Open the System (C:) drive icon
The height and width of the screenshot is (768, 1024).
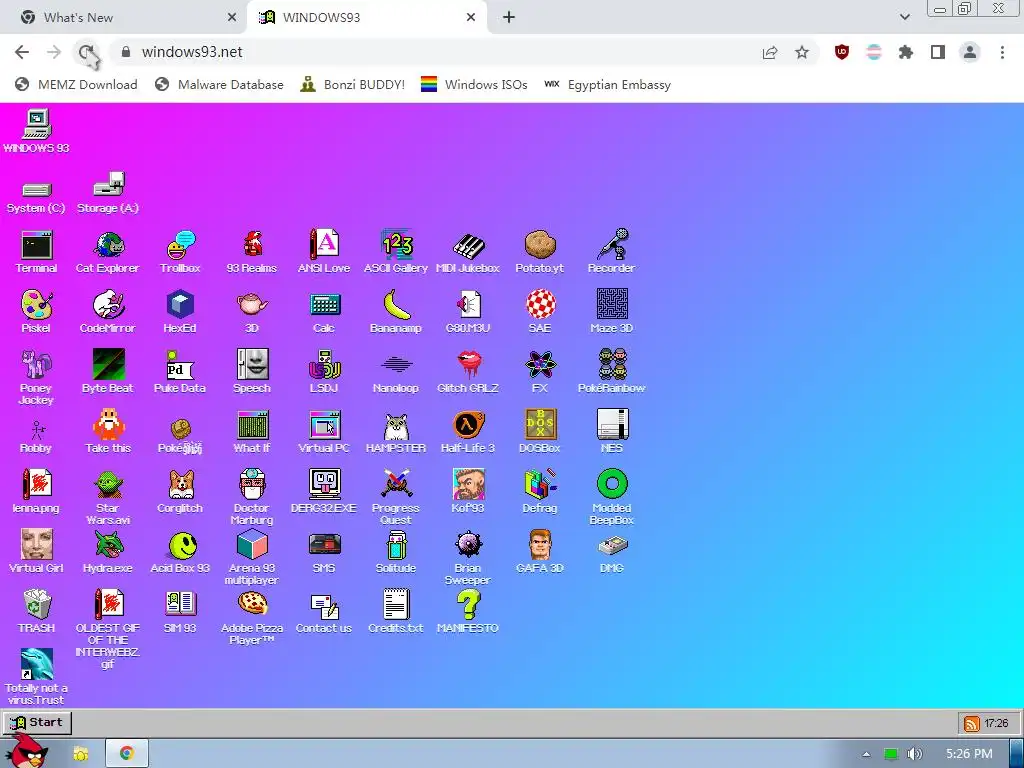point(36,196)
